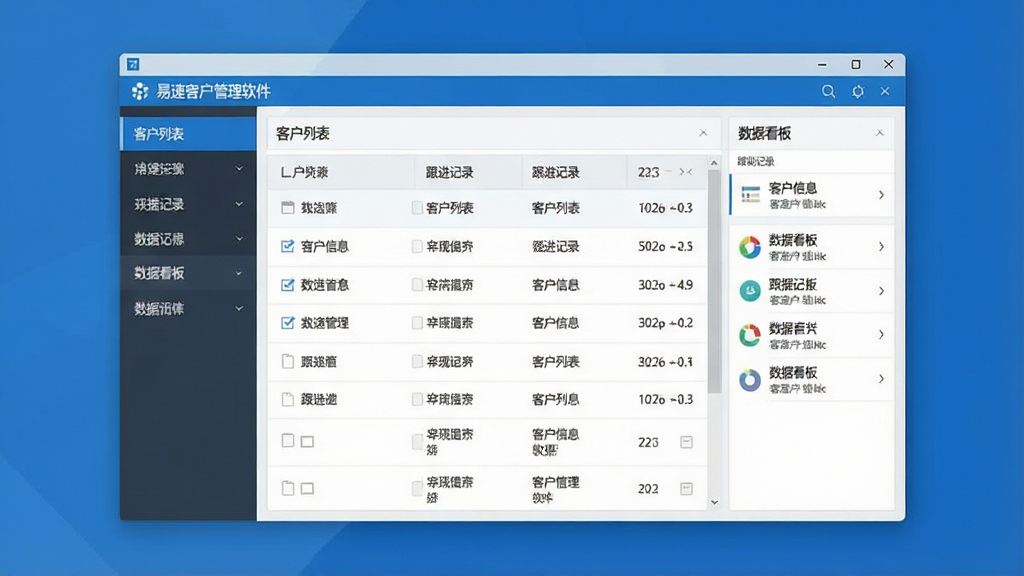Click the document icon in the 202 row
This screenshot has width=1024, height=576.
pos(287,488)
